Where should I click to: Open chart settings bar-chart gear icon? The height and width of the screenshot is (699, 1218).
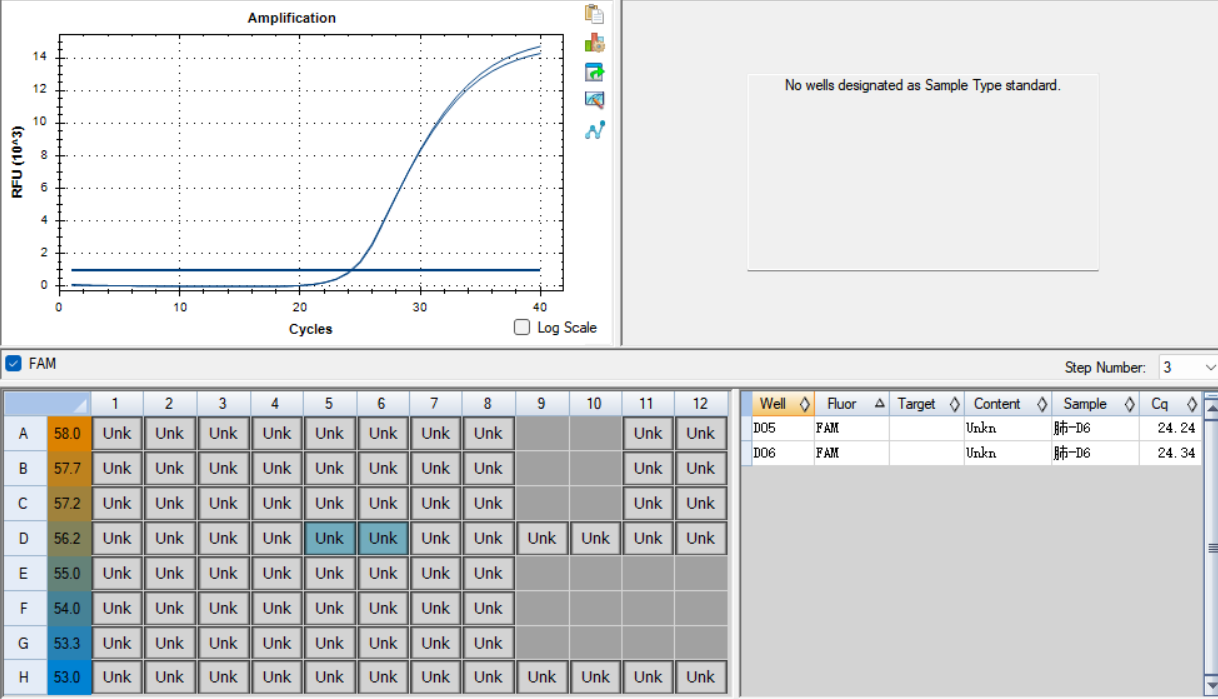[595, 43]
